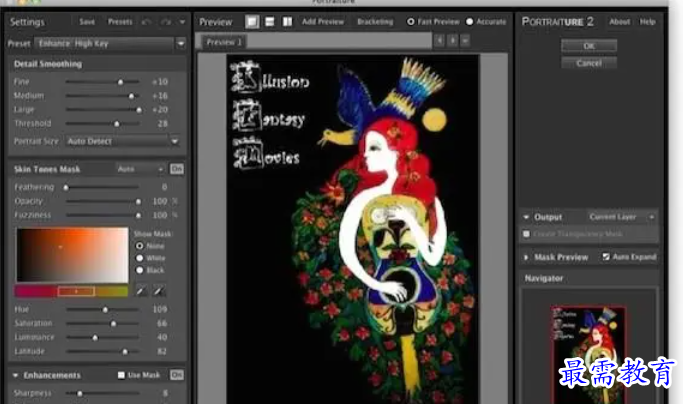Open the Help link
This screenshot has height=404, width=683.
point(647,21)
